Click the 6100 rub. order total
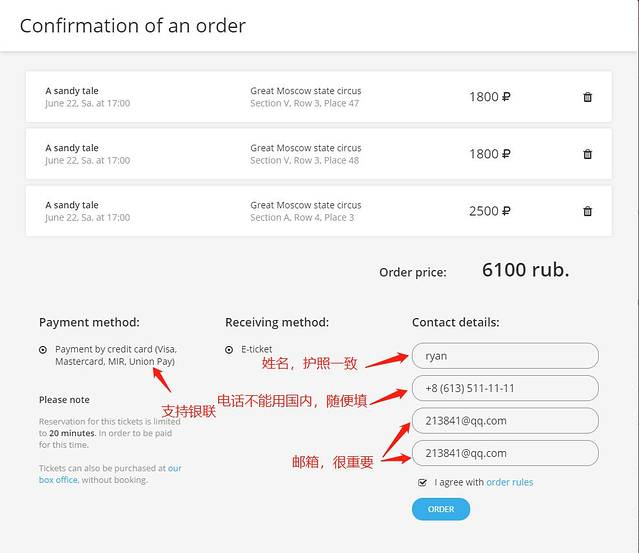Screen dimensions: 639x553 click(x=525, y=270)
